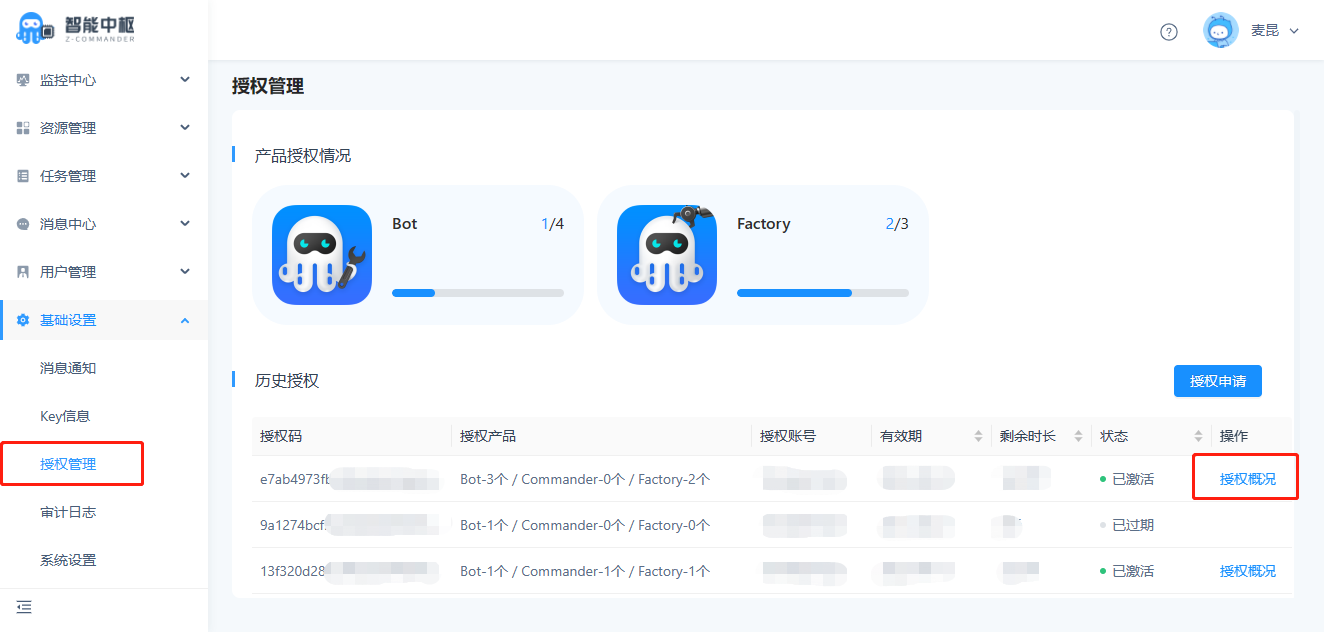Viewport: 1324px width, 632px height.
Task: Open the 麦昆 user dropdown arrow
Action: (1294, 31)
